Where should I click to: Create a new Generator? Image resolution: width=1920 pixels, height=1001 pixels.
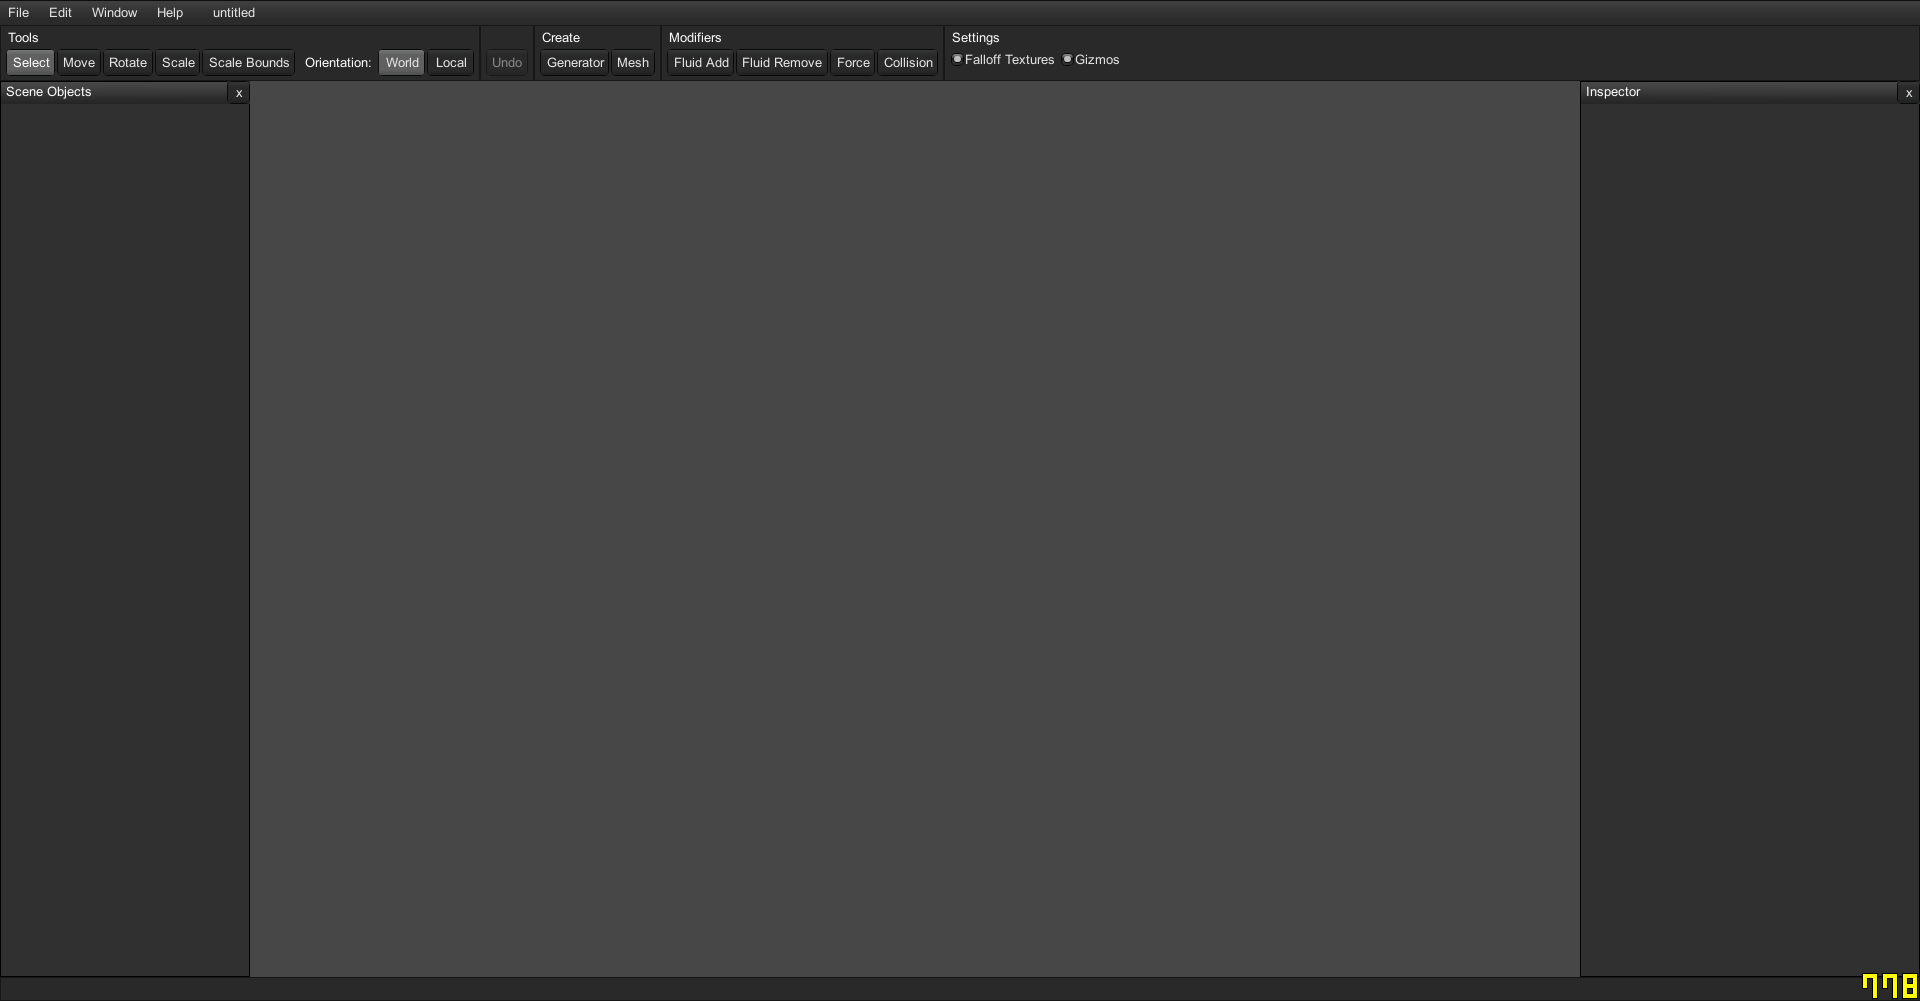(x=575, y=62)
